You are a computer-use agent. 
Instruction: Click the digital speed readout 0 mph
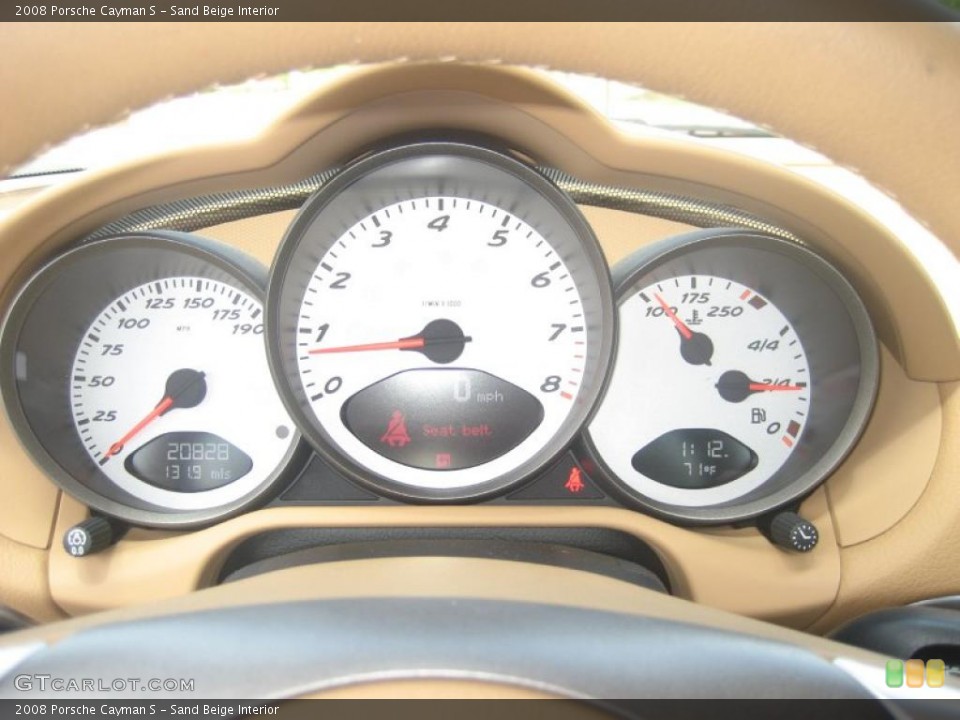click(478, 391)
